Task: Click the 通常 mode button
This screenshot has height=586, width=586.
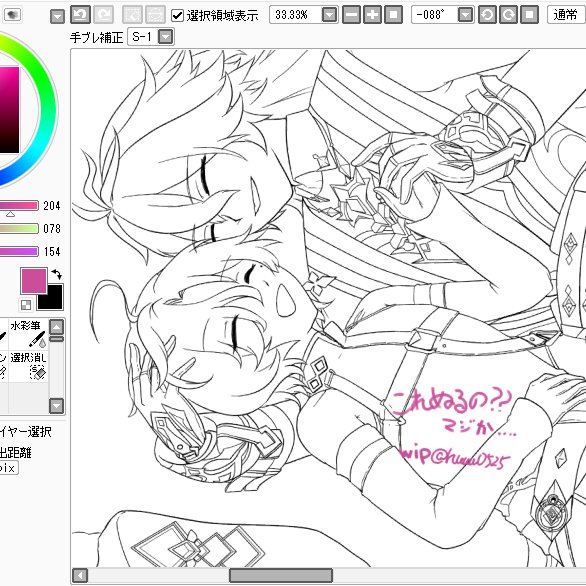Action: point(566,15)
